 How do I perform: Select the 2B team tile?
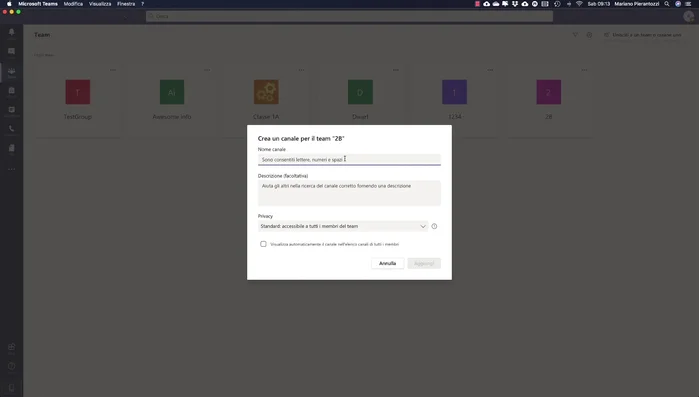pyautogui.click(x=549, y=101)
